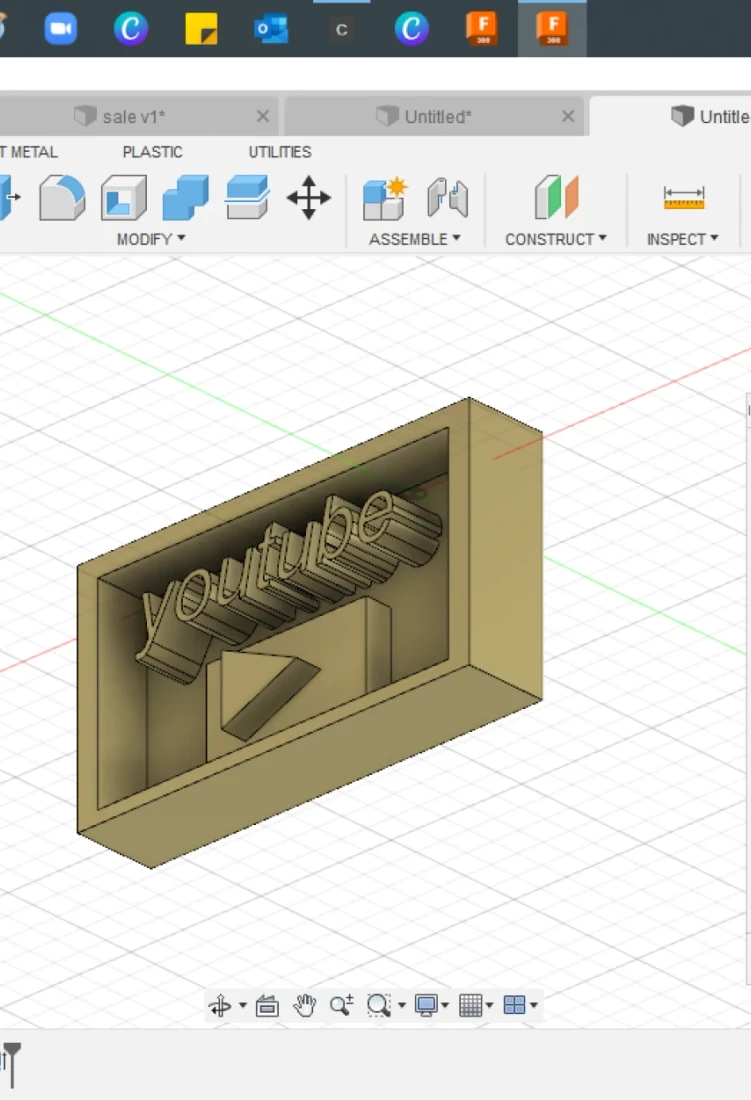This screenshot has width=751, height=1100.
Task: Select the Offset Face tool
Action: click(x=247, y=198)
